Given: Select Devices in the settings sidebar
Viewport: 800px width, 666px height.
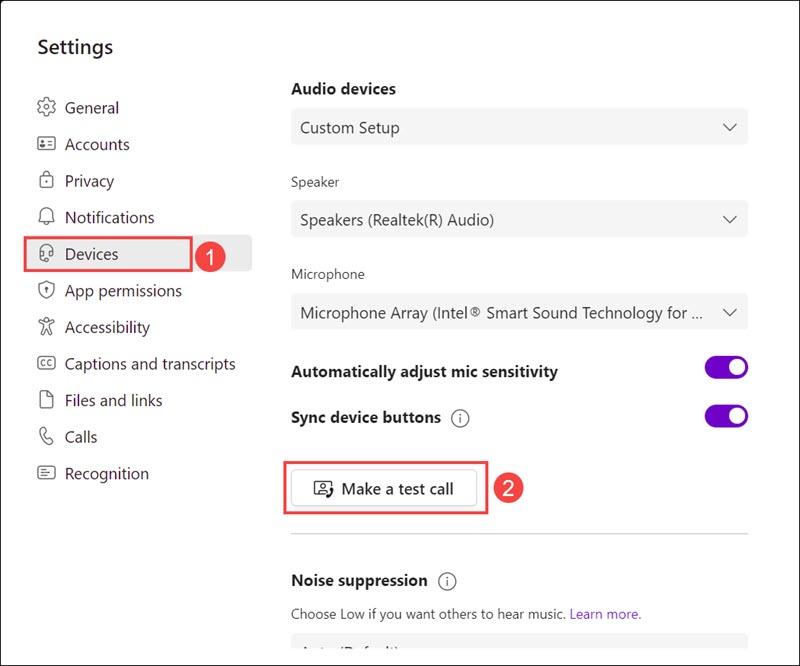Looking at the screenshot, I should pyautogui.click(x=92, y=254).
